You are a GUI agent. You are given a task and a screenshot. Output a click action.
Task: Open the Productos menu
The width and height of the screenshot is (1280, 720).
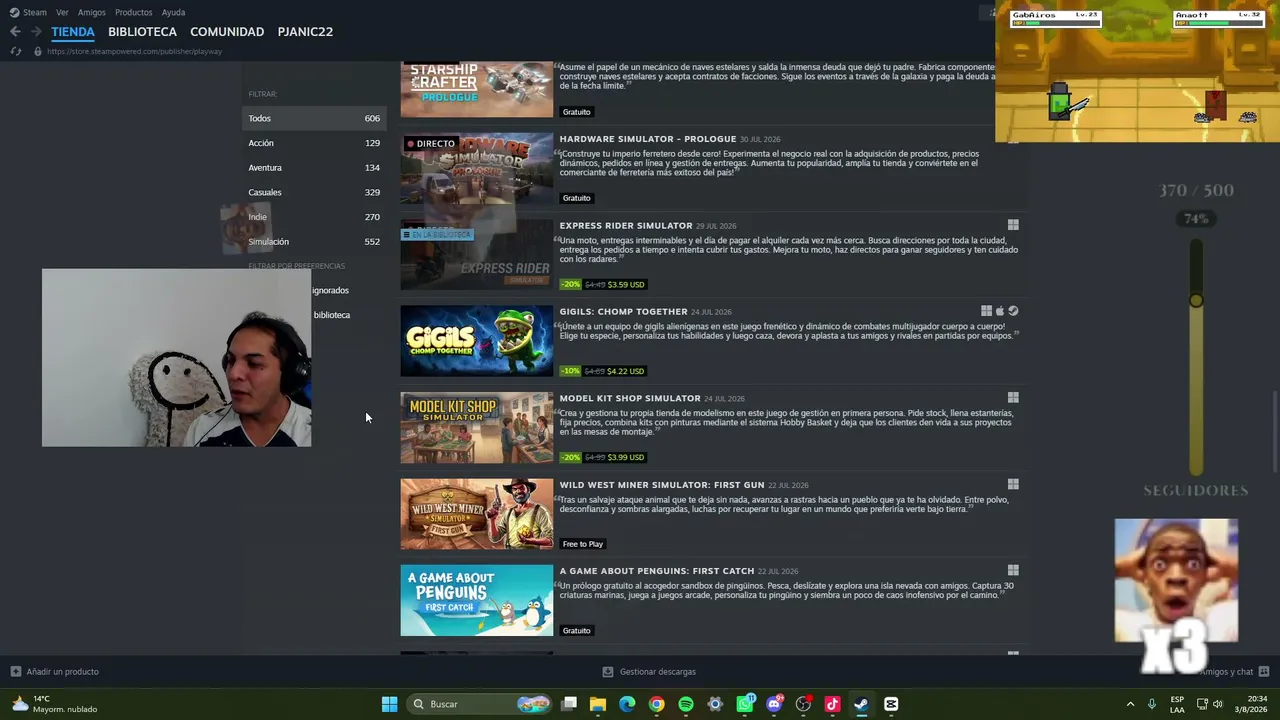[x=134, y=12]
